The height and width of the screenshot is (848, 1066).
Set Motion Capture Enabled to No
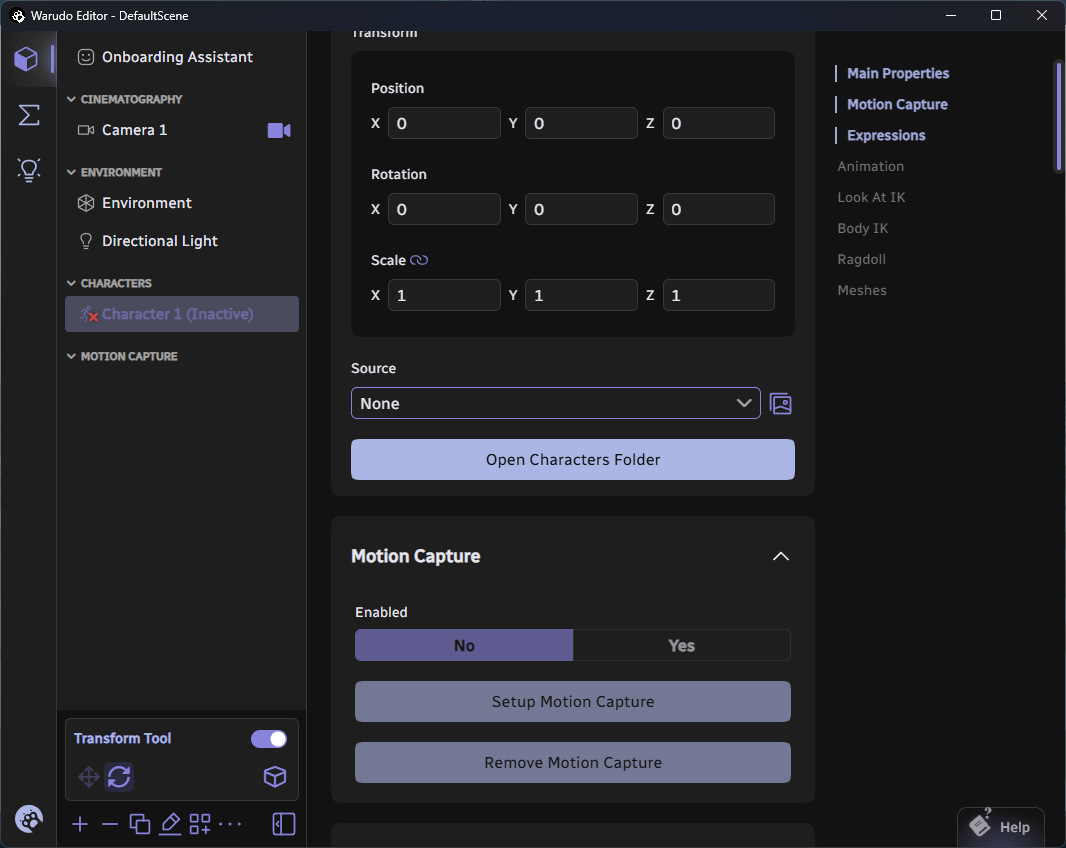coord(464,645)
